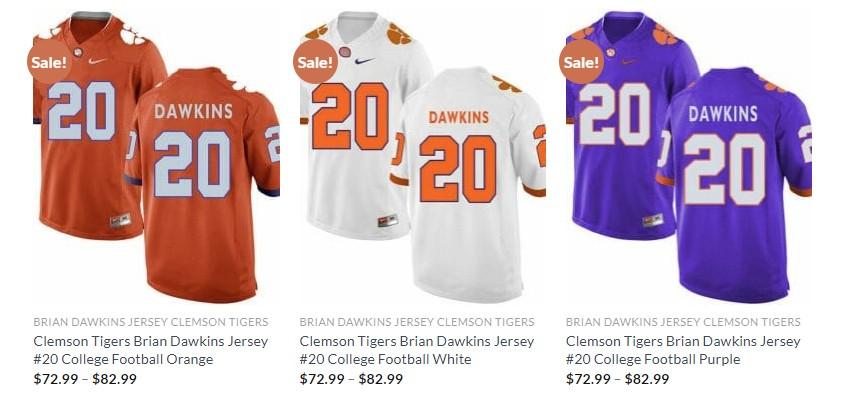Viewport: 842px width, 404px height.
Task: Open the orange Dawkins jersey product image
Action: coord(156,157)
